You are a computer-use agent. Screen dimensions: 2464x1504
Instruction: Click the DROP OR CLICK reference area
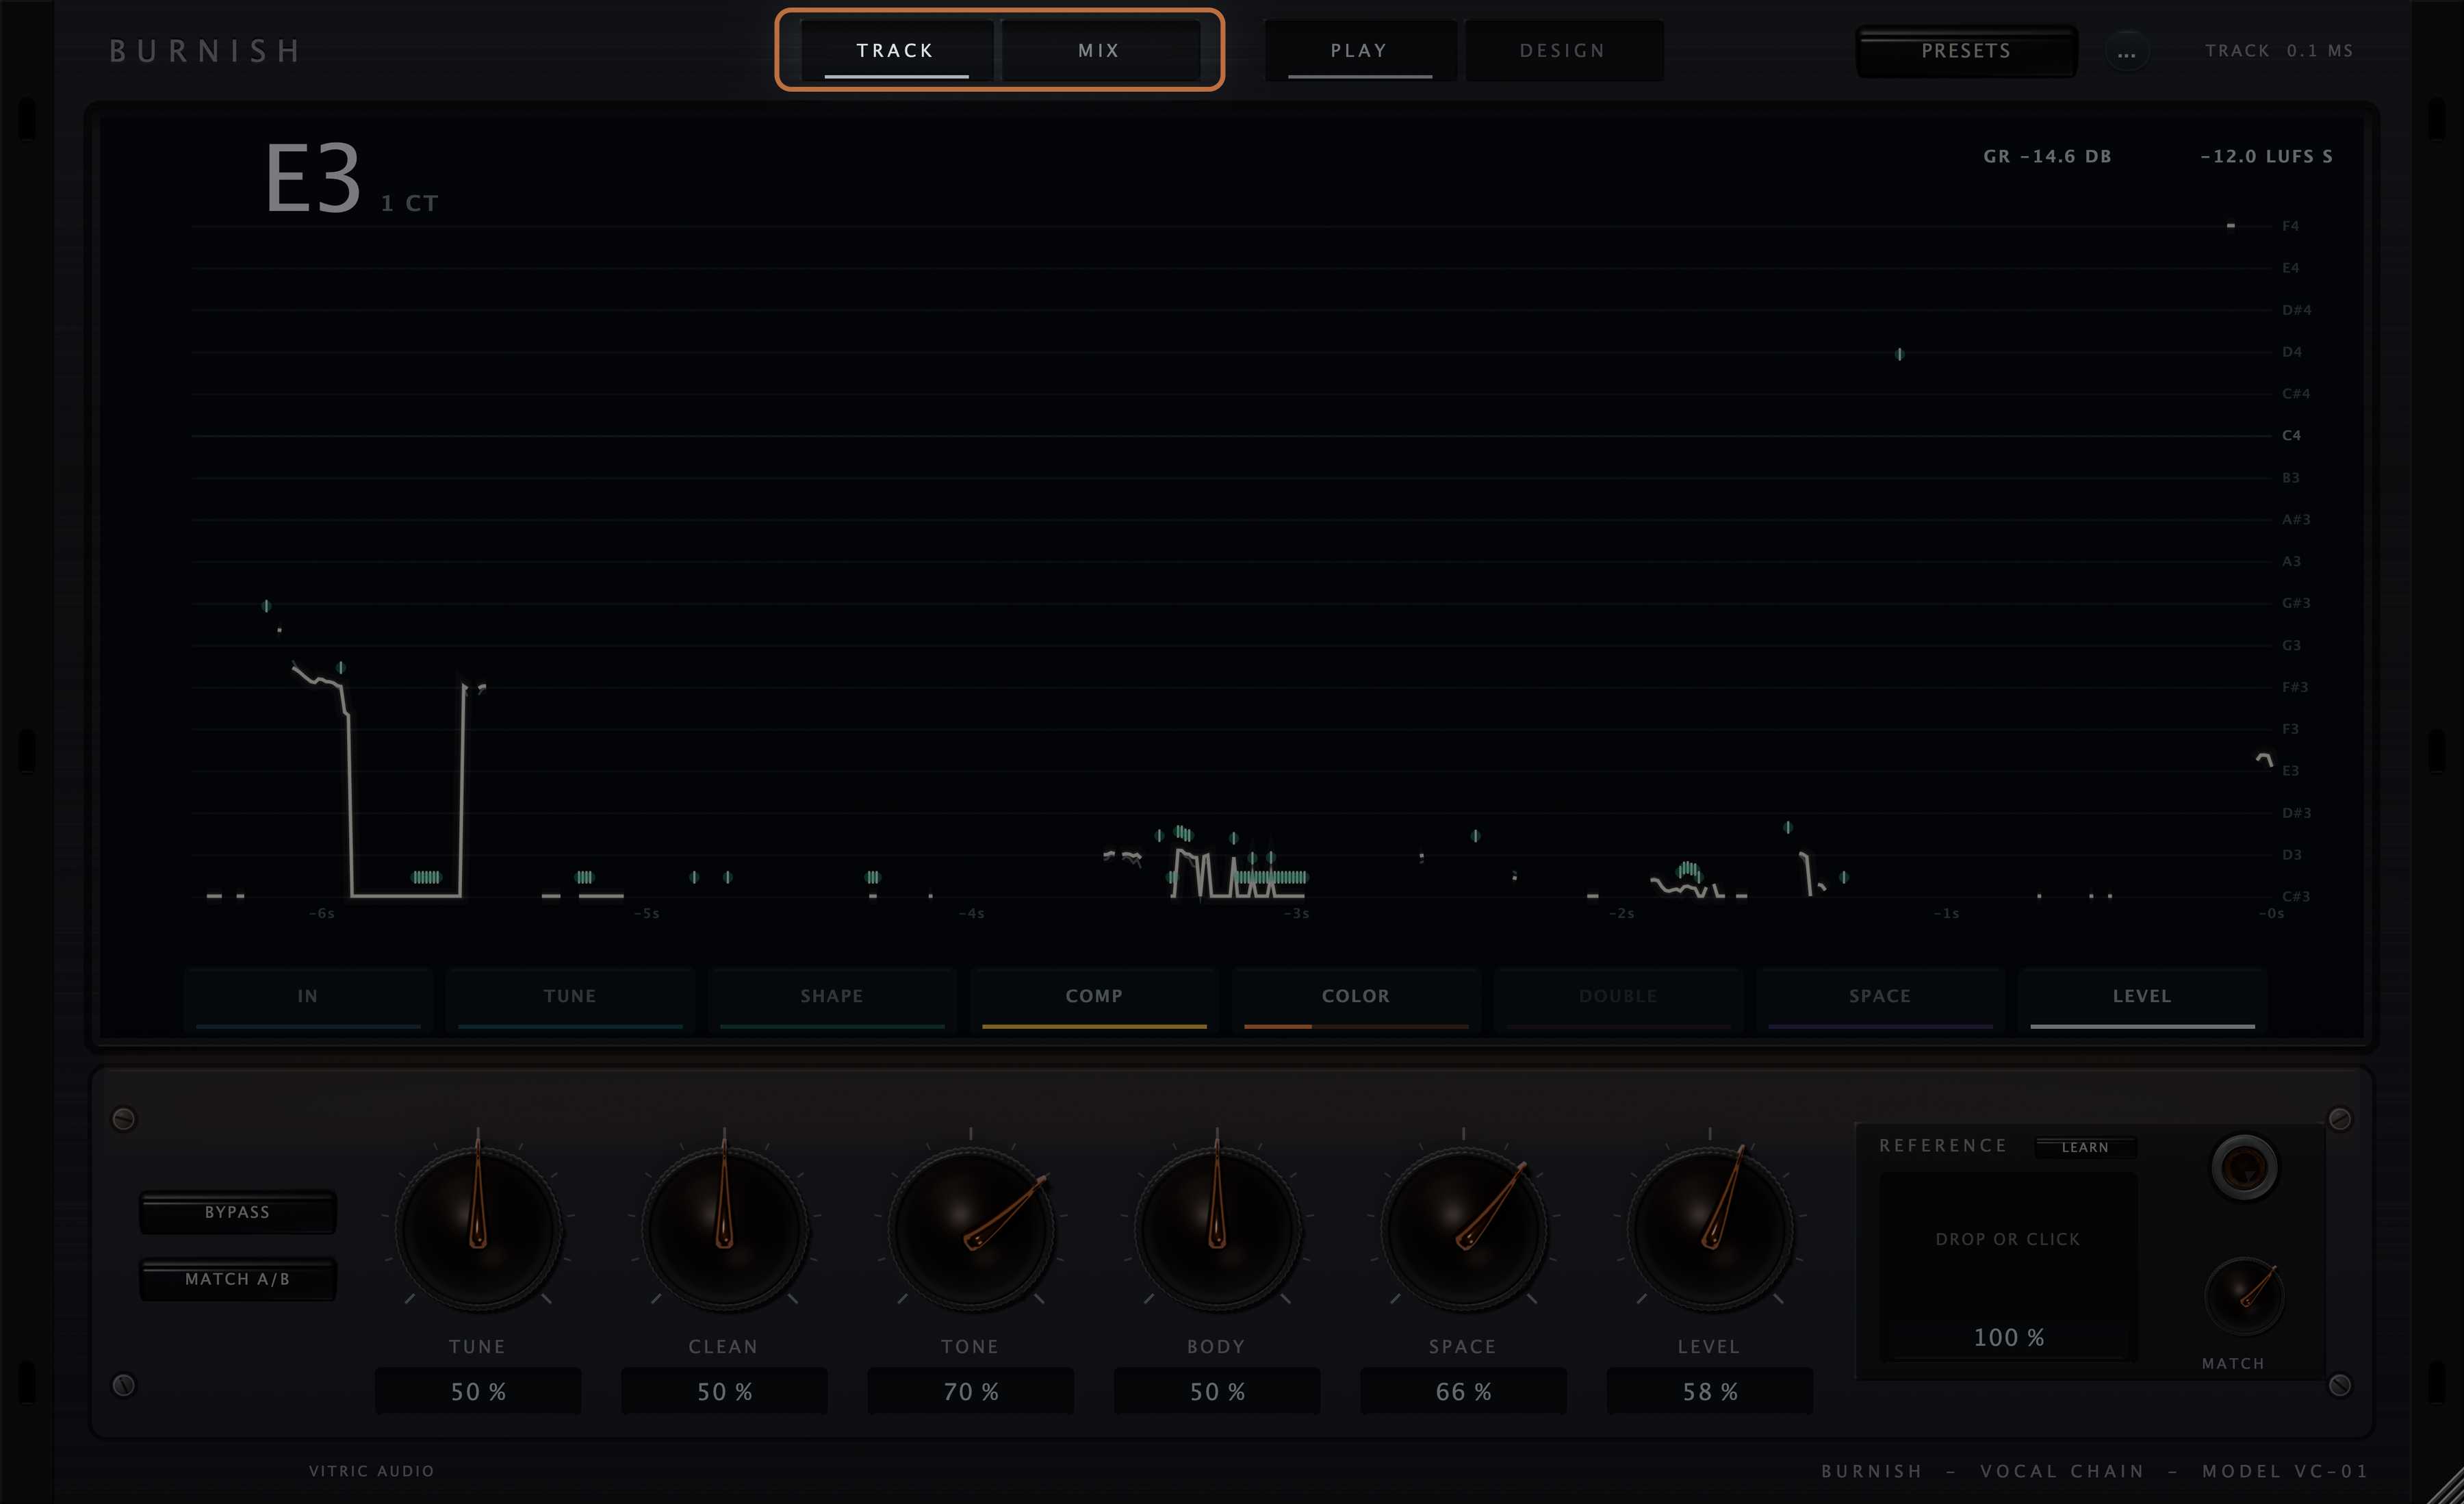(2008, 1240)
